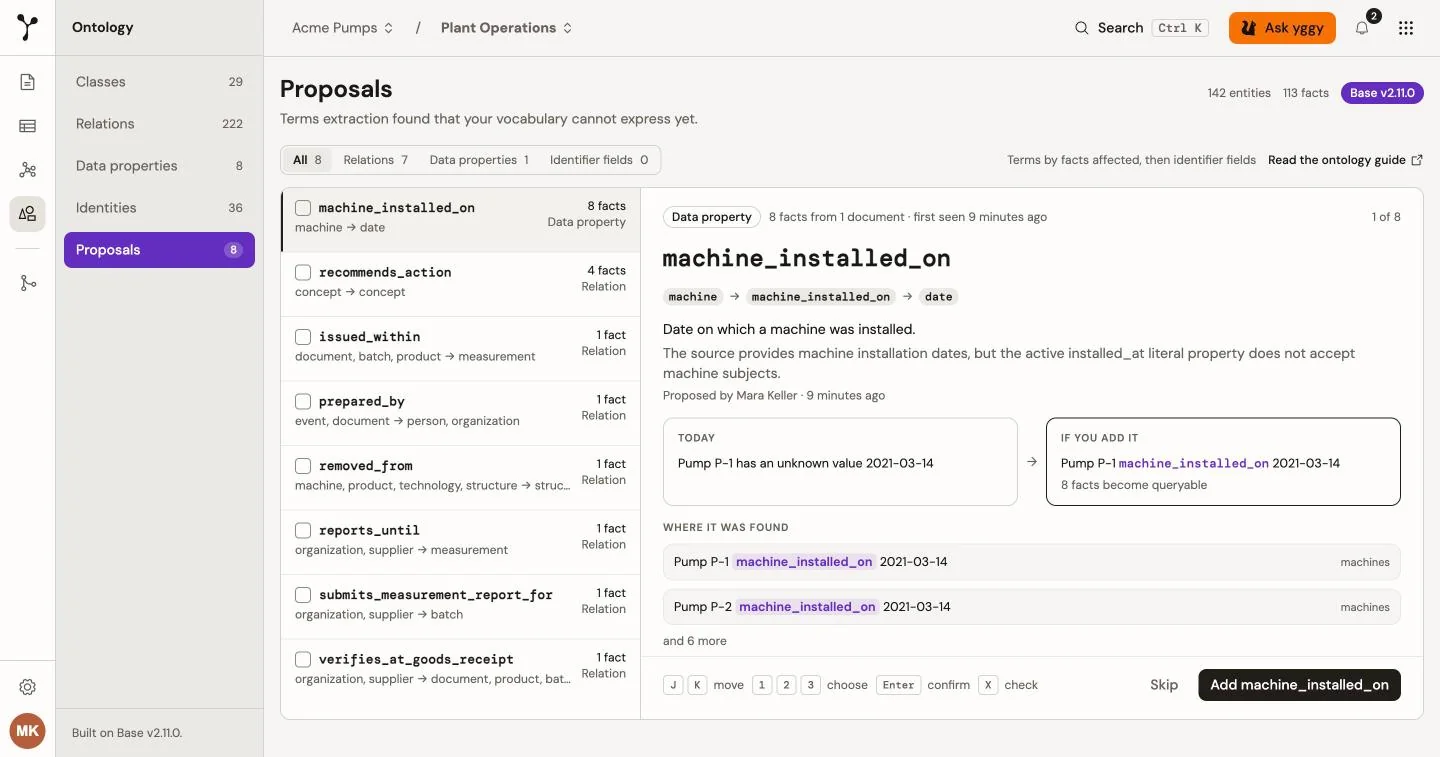Open notifications bell icon
Viewport: 1440px width, 757px height.
pyautogui.click(x=1362, y=28)
